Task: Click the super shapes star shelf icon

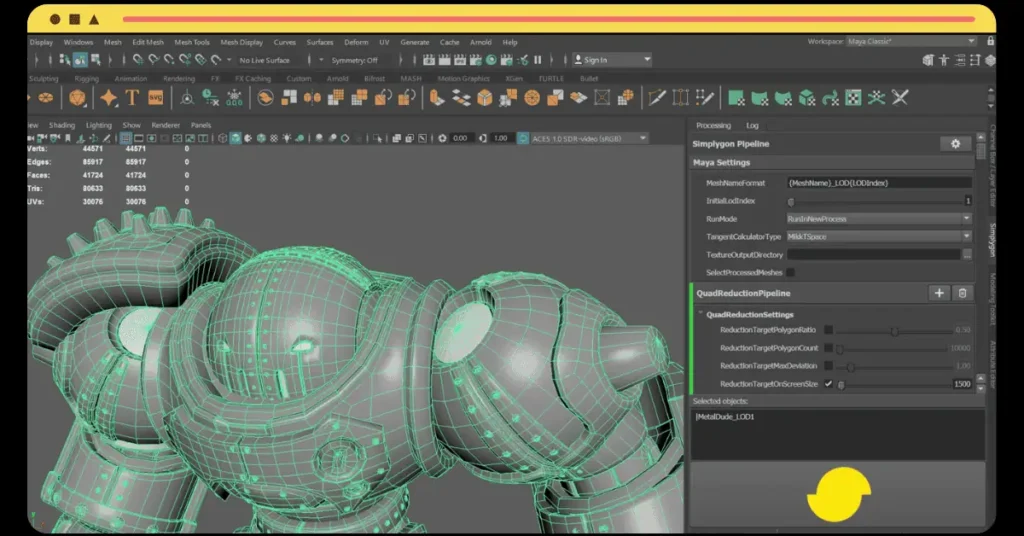Action: tap(108, 98)
